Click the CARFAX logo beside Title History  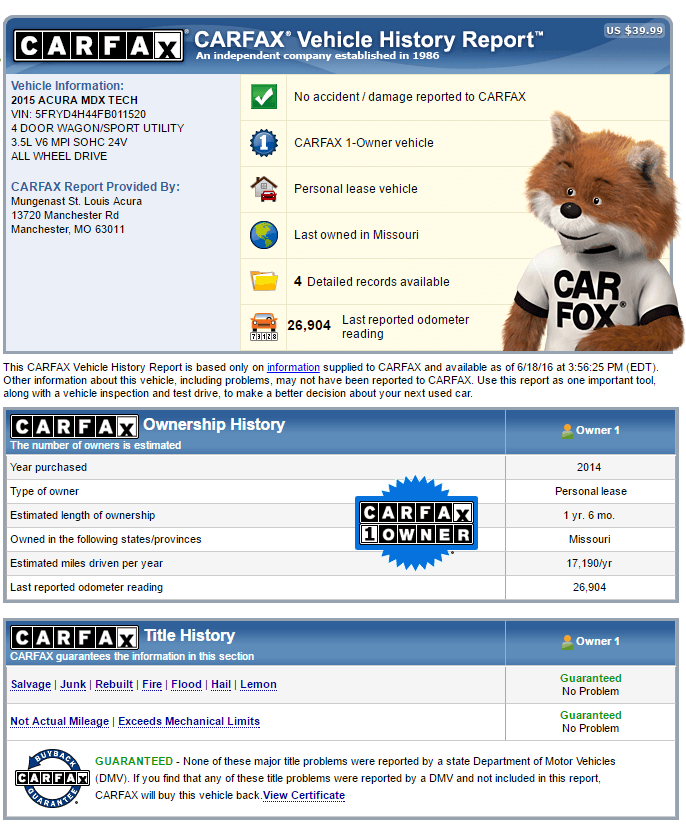74,638
